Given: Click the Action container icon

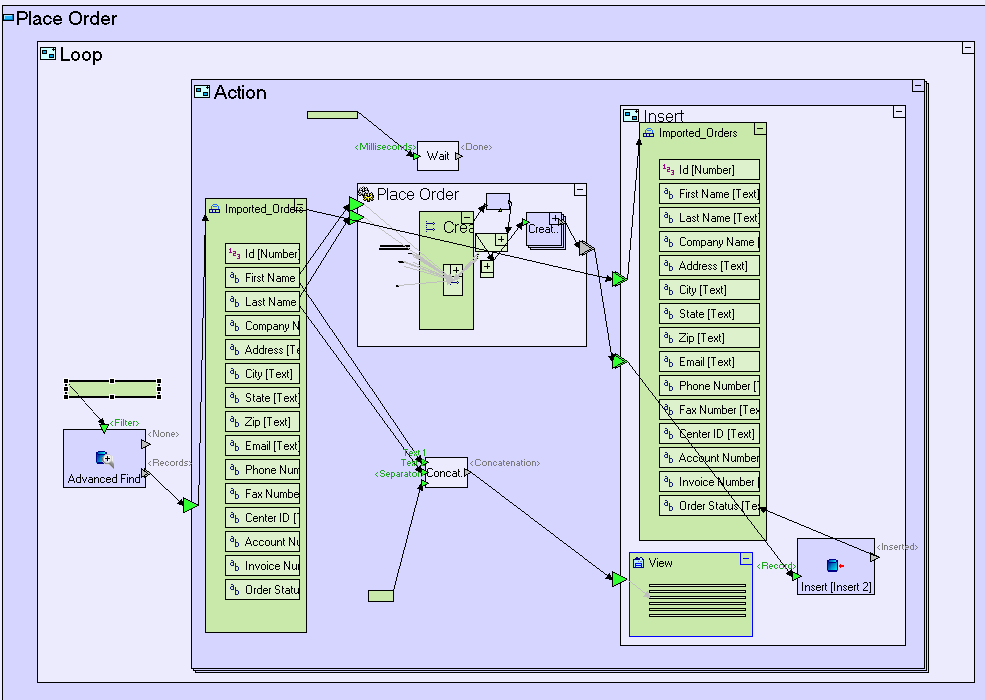Looking at the screenshot, I should (202, 92).
